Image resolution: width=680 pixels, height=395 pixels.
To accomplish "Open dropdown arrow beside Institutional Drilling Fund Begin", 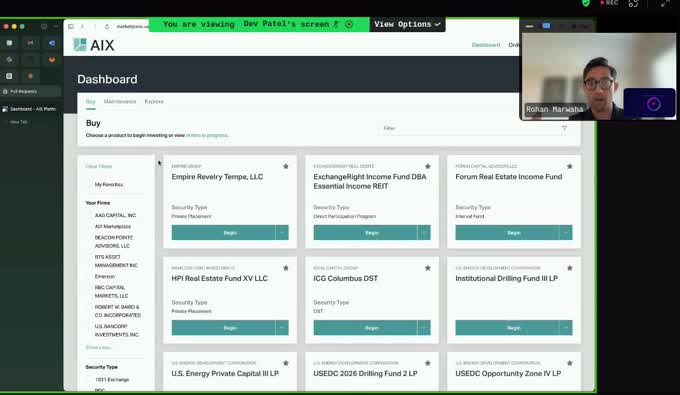I will [x=566, y=328].
